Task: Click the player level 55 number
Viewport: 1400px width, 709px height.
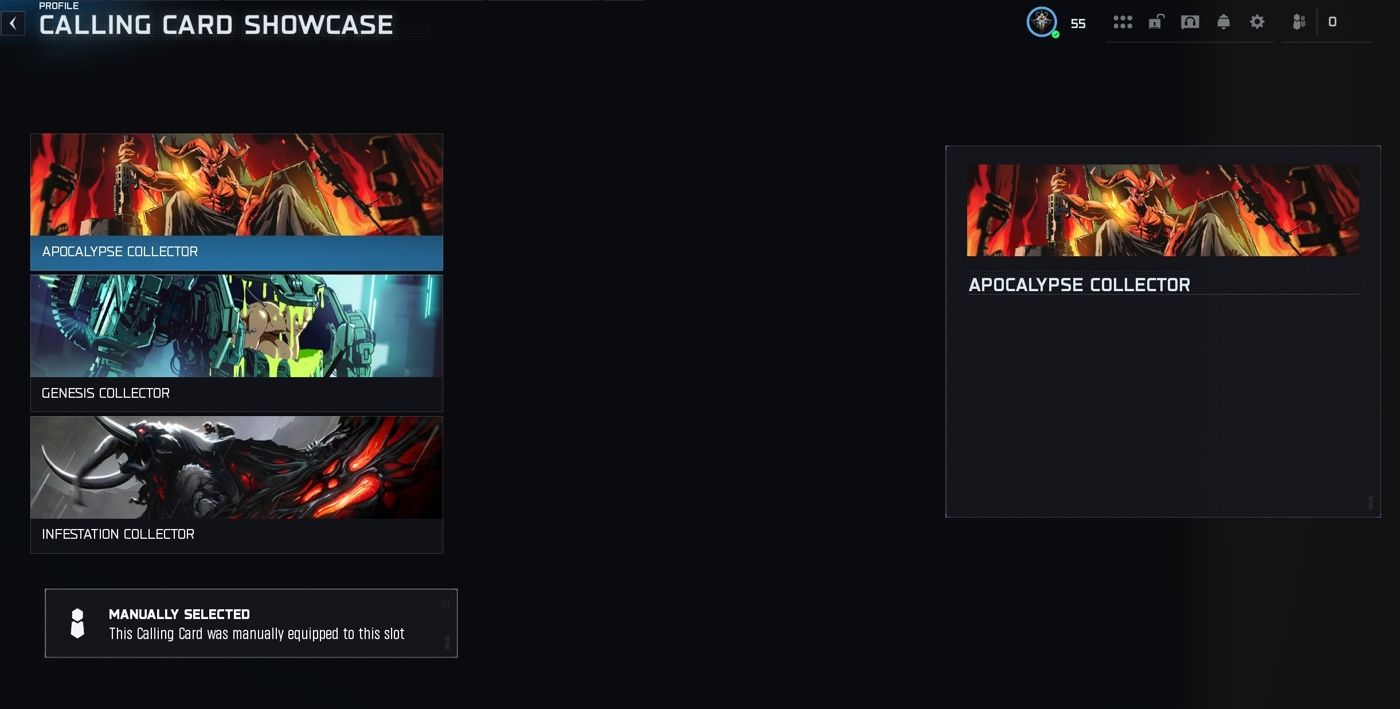Action: [1078, 23]
